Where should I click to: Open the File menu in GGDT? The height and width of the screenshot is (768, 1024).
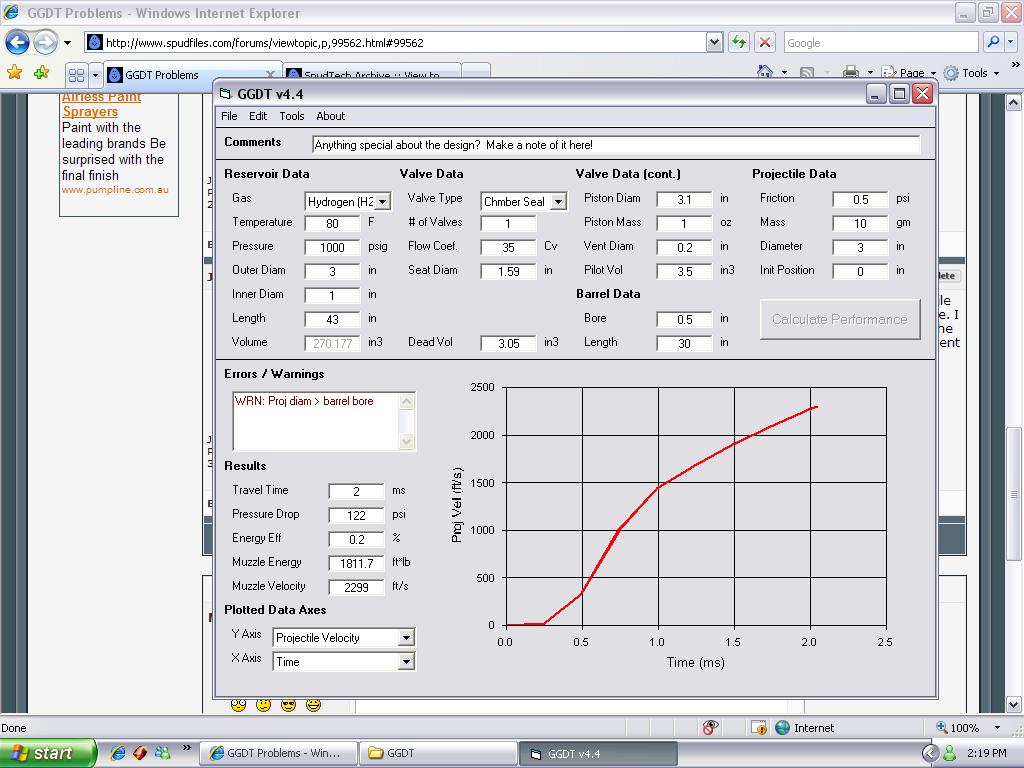[229, 116]
